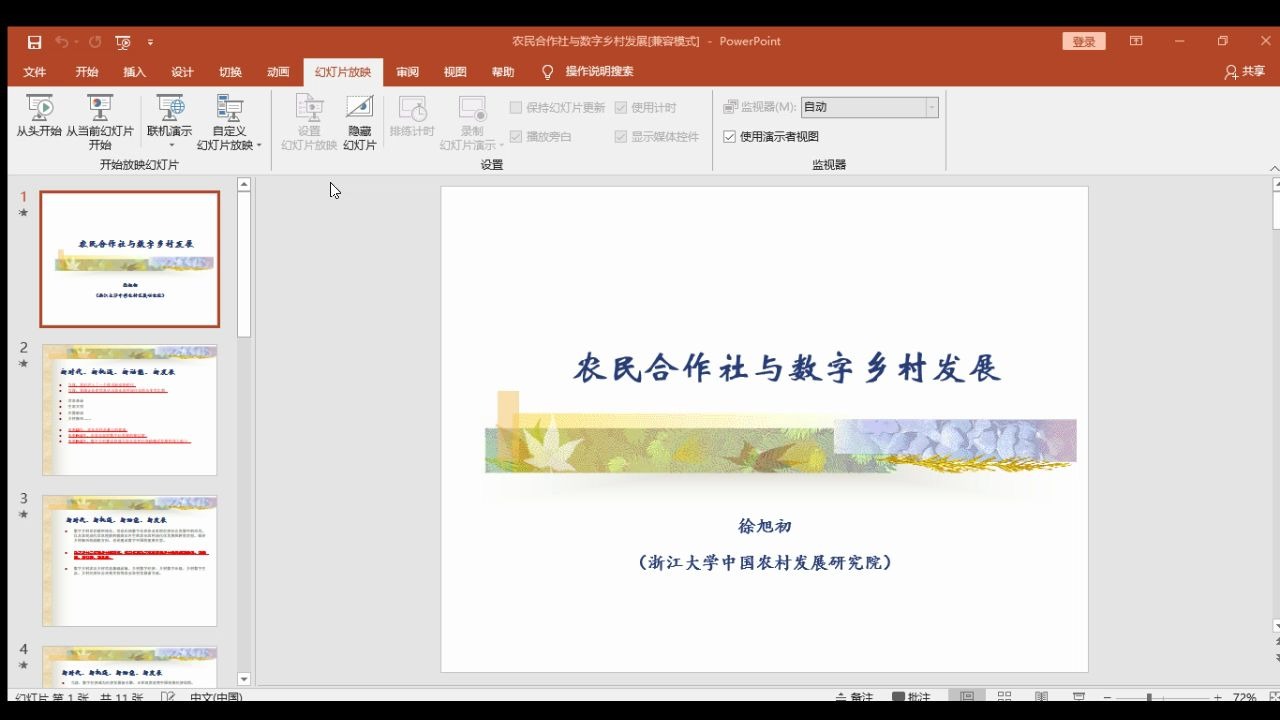
Task: Switch to 插入 ribbon tab
Action: coord(135,72)
